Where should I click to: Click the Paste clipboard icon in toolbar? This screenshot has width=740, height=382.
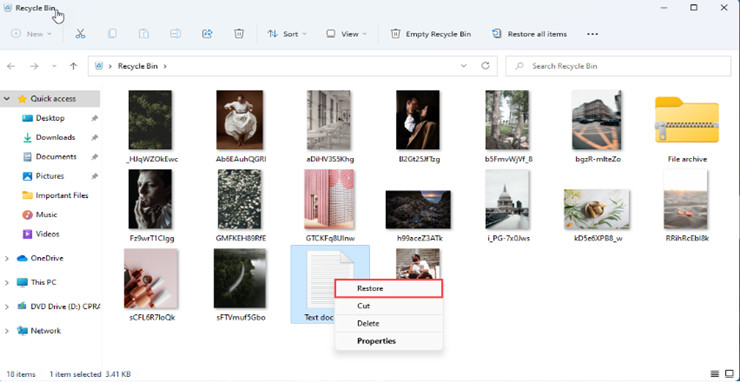143,34
